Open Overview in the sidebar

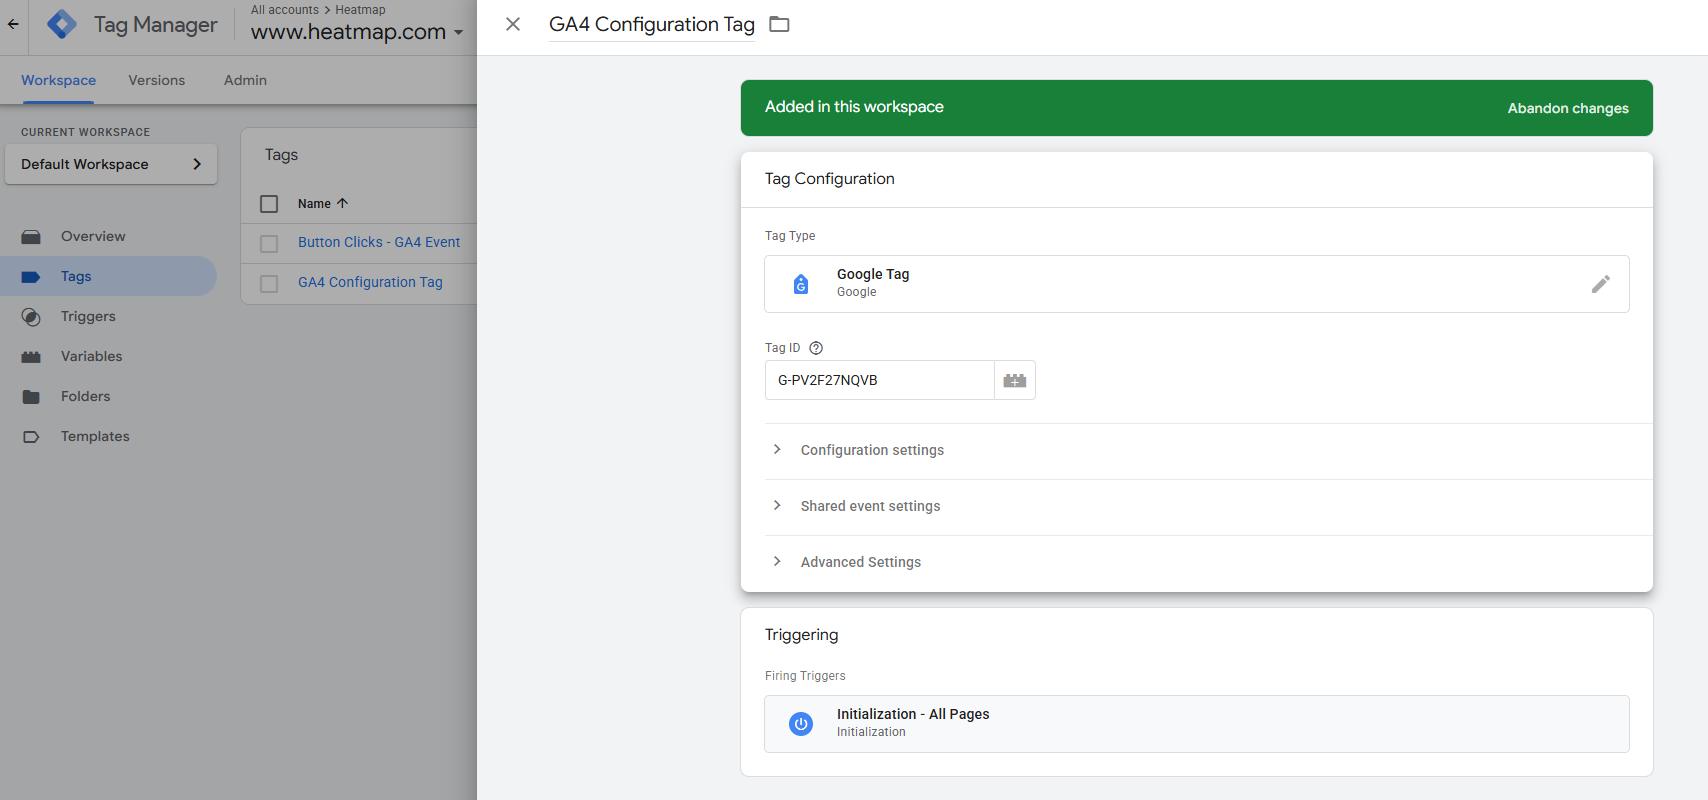pyautogui.click(x=93, y=236)
